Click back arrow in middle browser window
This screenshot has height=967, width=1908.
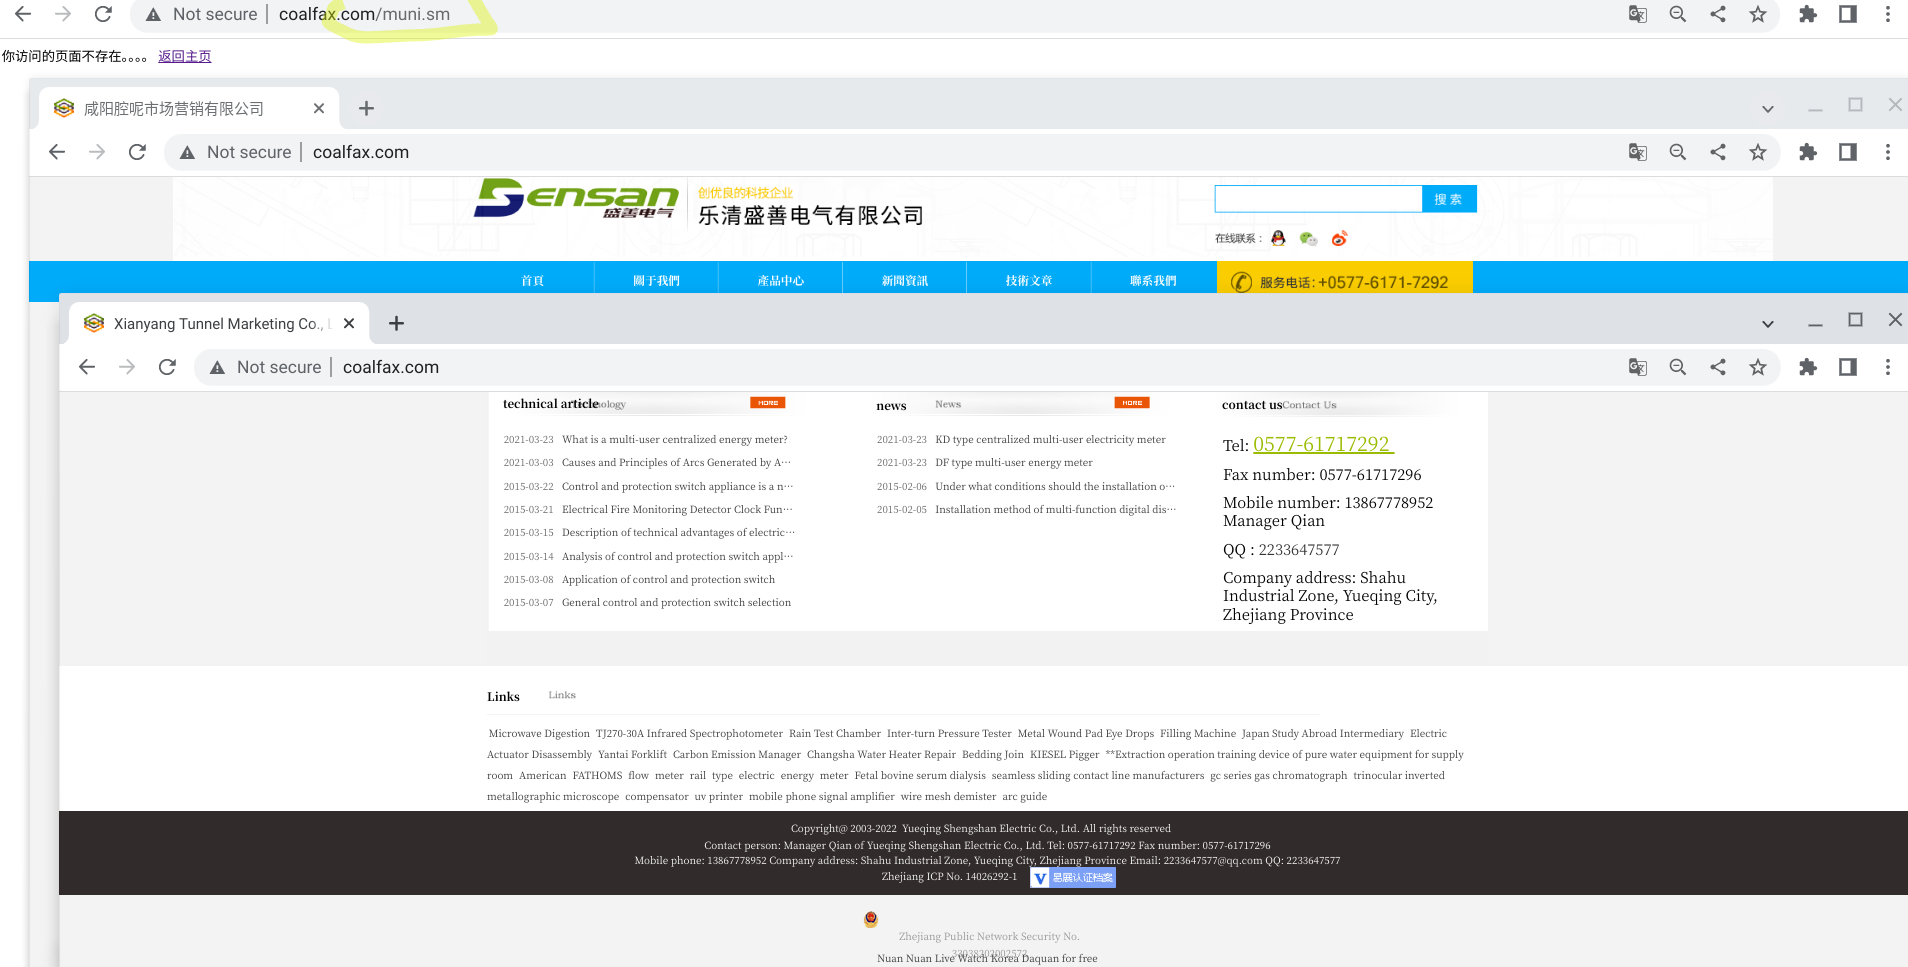tap(57, 152)
